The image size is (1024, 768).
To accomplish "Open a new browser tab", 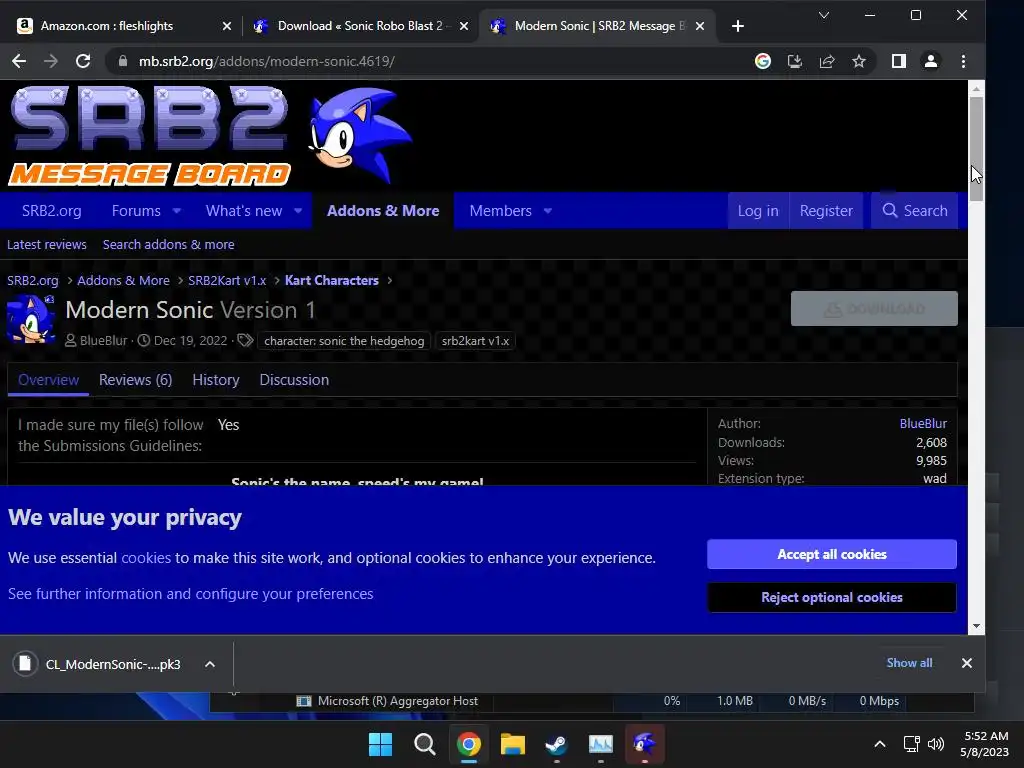I will [x=737, y=26].
